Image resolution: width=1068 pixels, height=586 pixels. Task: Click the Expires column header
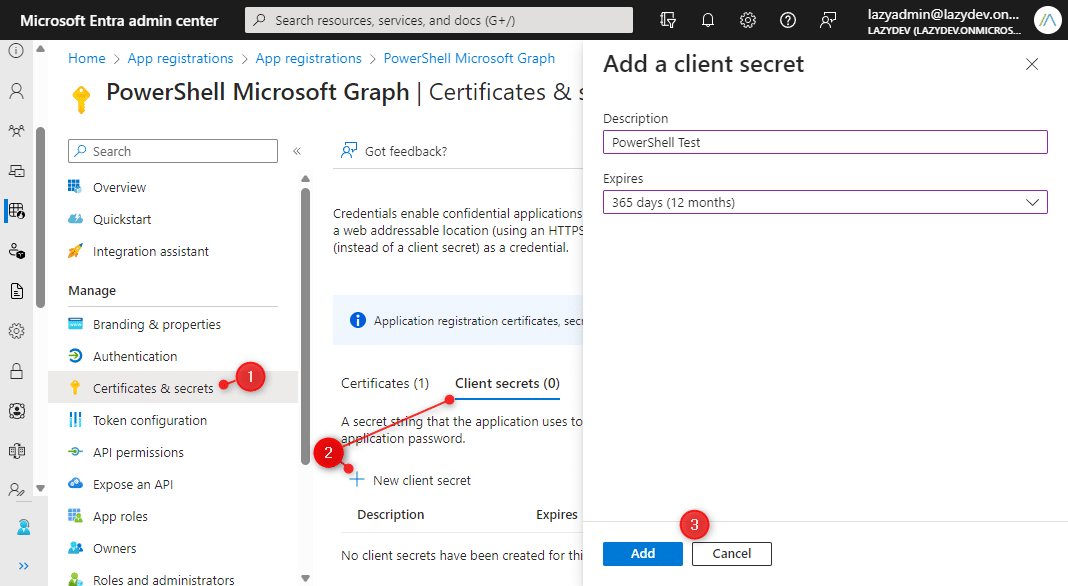click(x=556, y=515)
